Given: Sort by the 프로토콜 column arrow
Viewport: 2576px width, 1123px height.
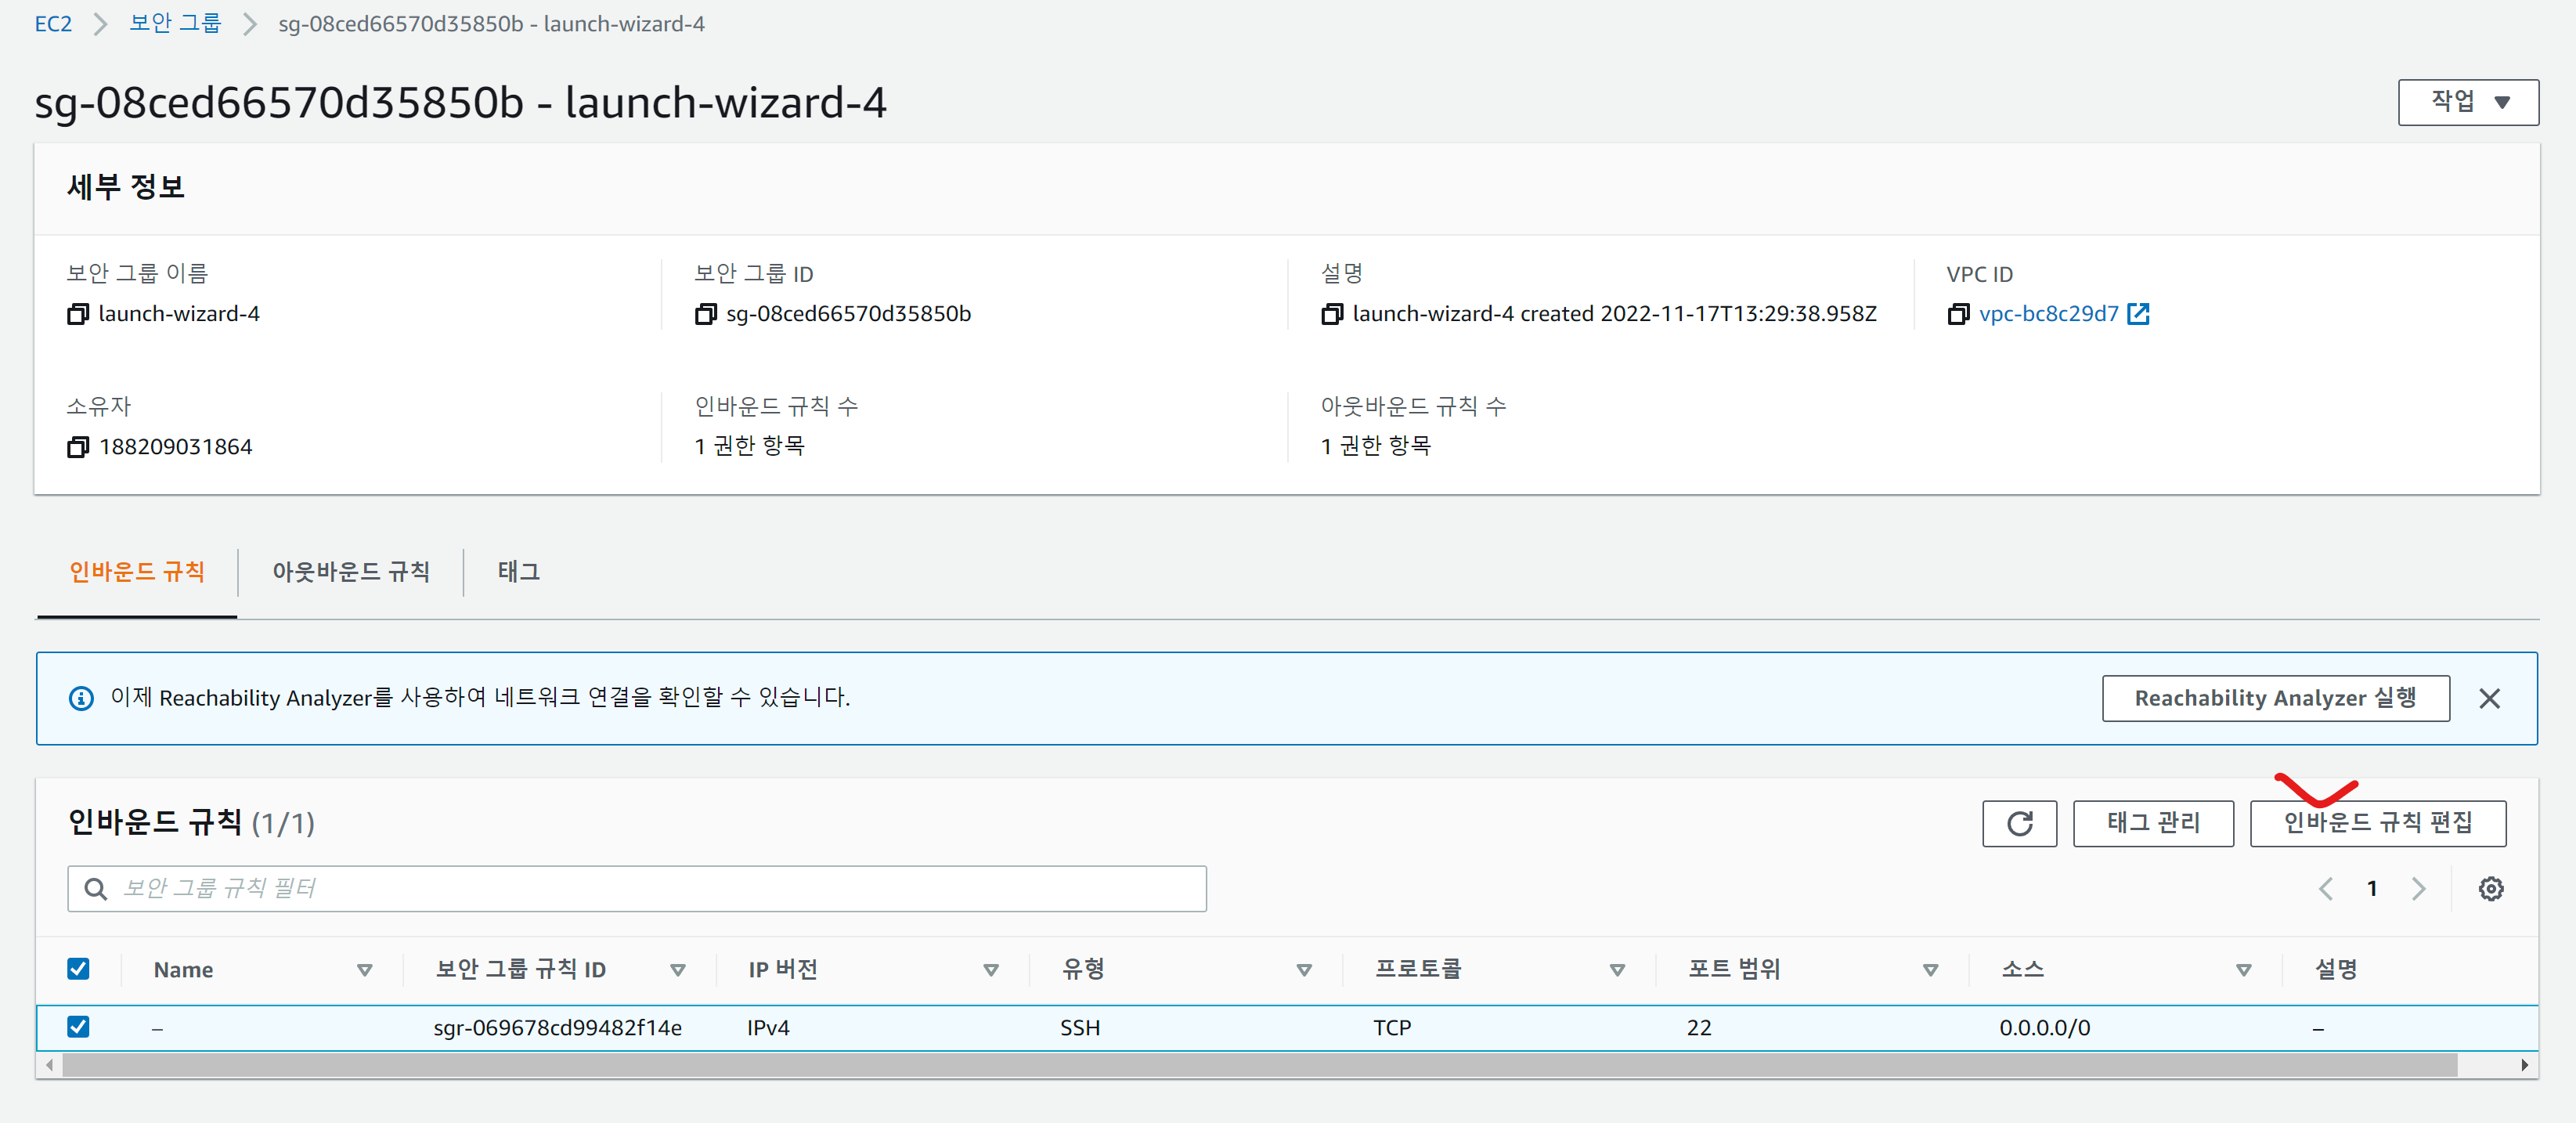Looking at the screenshot, I should point(1616,969).
